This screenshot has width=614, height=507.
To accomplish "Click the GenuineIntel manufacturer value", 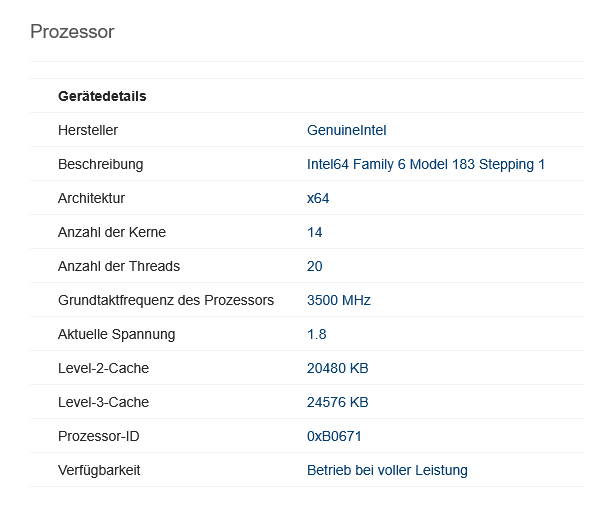I will pyautogui.click(x=346, y=130).
